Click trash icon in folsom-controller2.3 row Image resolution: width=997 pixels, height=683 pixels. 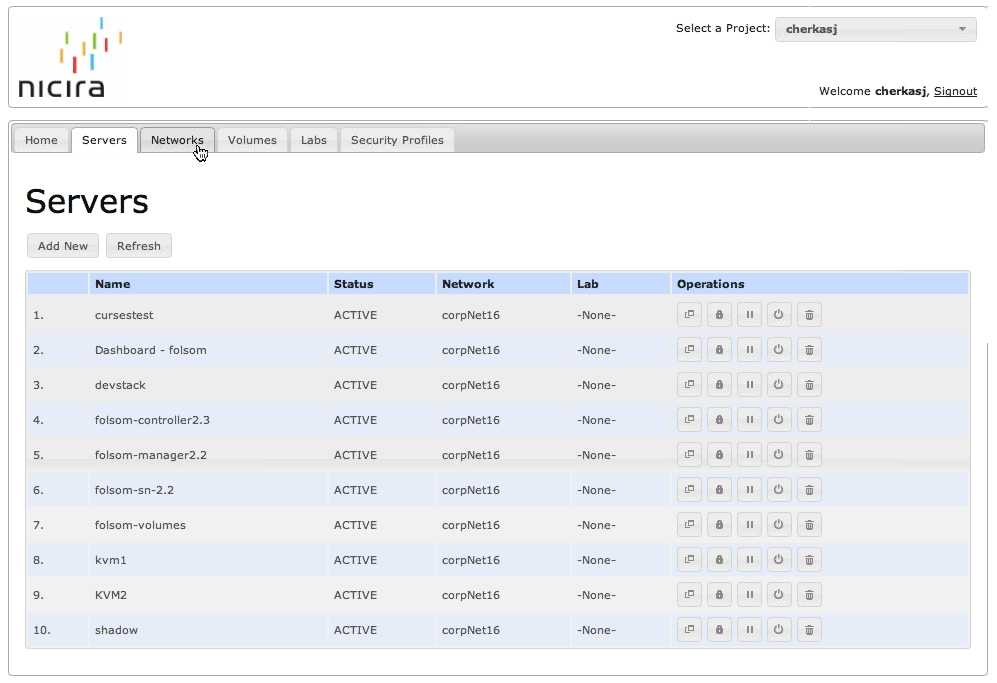[x=809, y=420]
